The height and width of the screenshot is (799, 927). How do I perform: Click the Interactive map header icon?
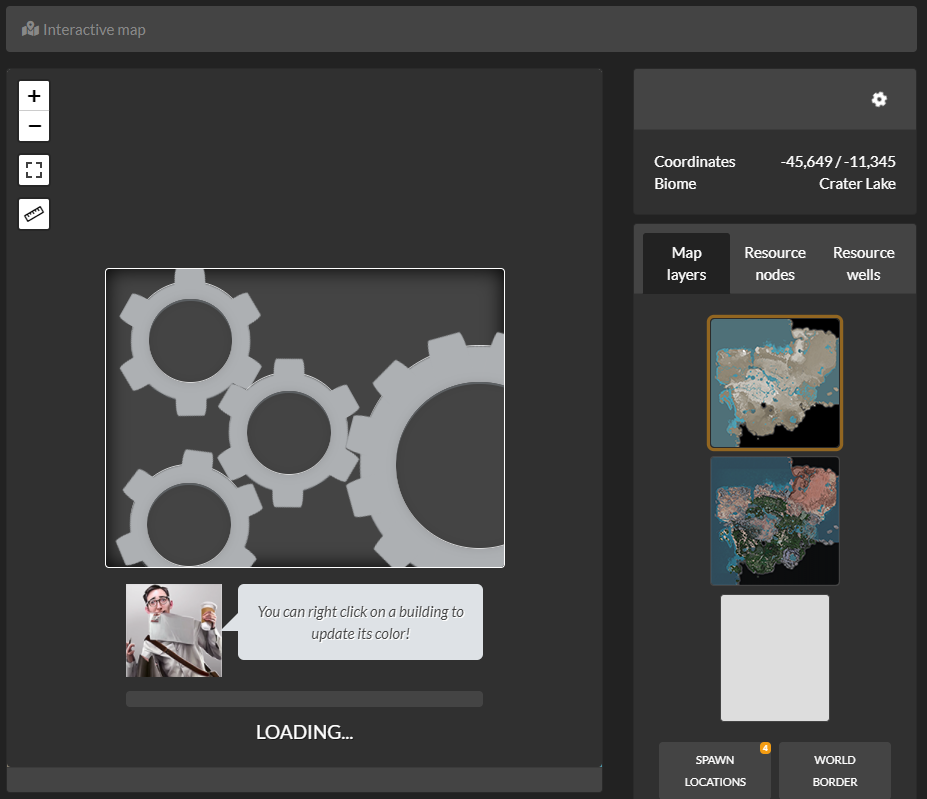click(31, 29)
